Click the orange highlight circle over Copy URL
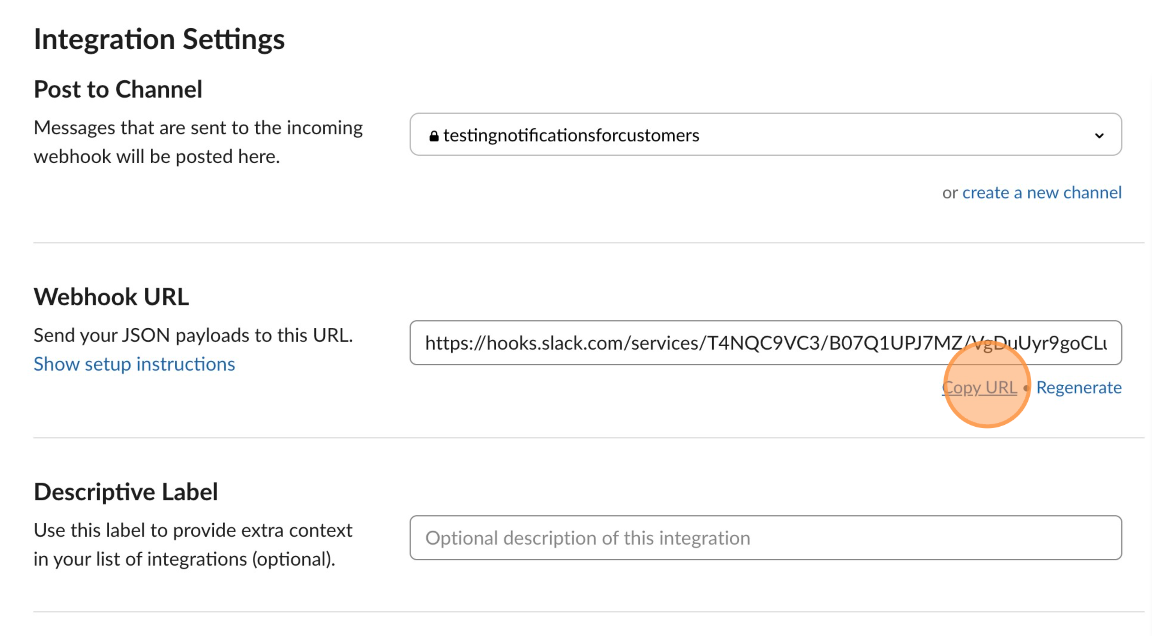The height and width of the screenshot is (636, 1152). pyautogui.click(x=987, y=384)
